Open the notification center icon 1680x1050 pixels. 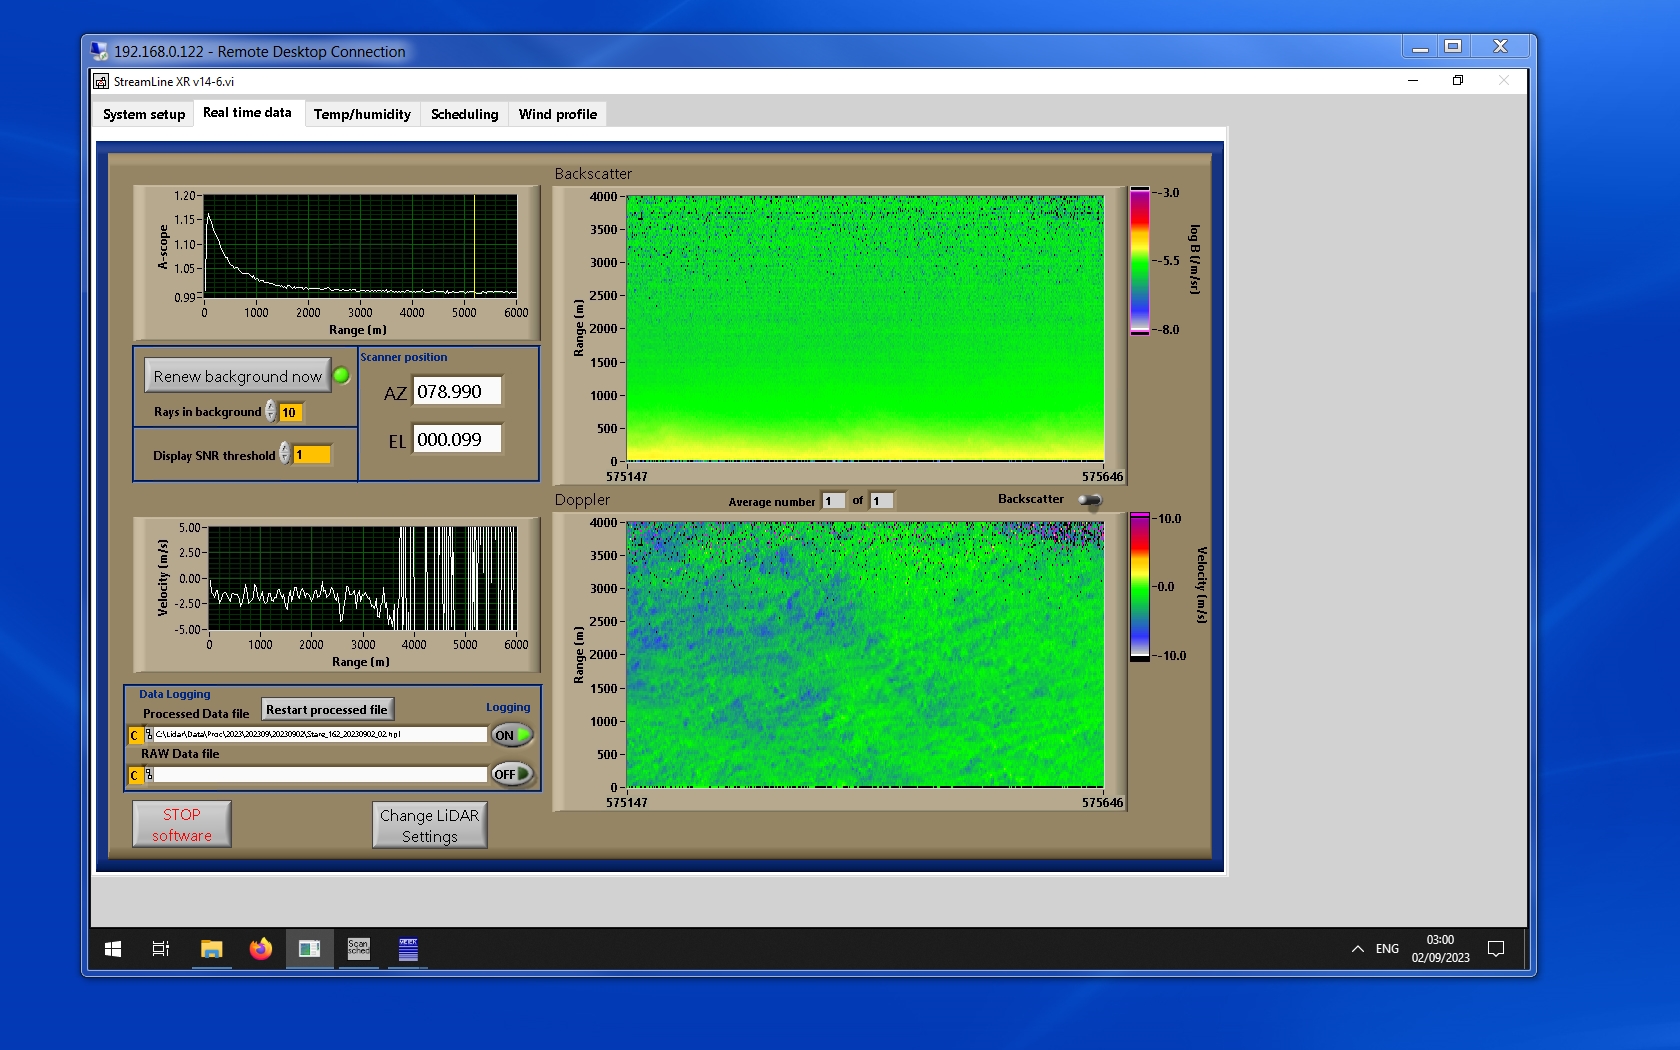[1496, 949]
